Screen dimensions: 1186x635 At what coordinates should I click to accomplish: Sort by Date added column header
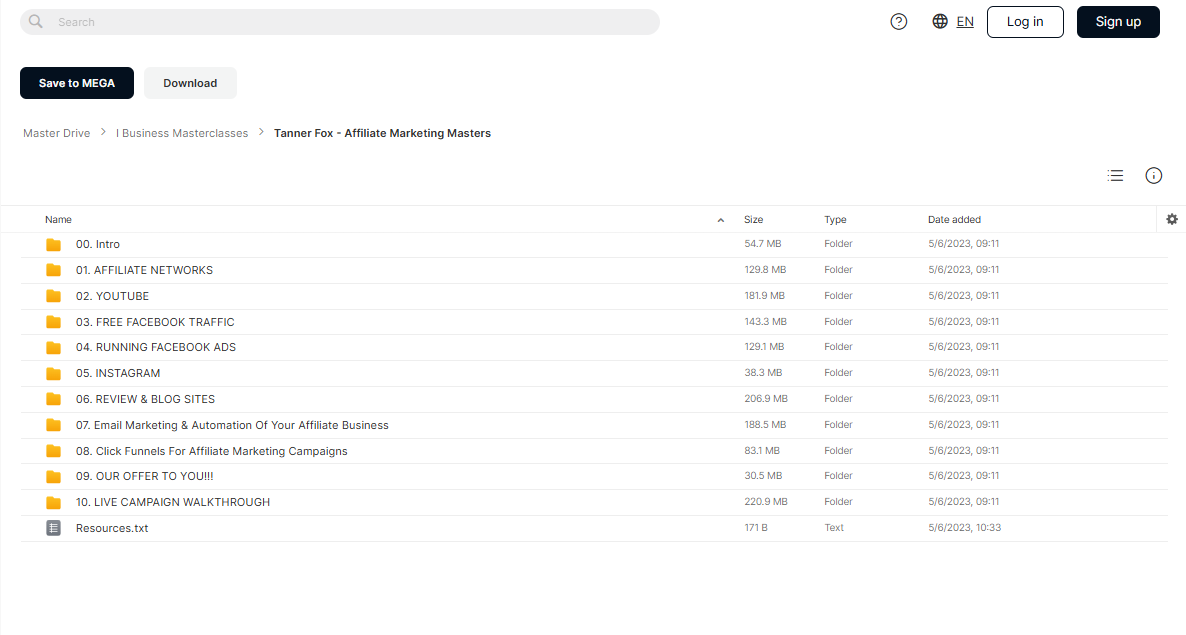coord(954,219)
